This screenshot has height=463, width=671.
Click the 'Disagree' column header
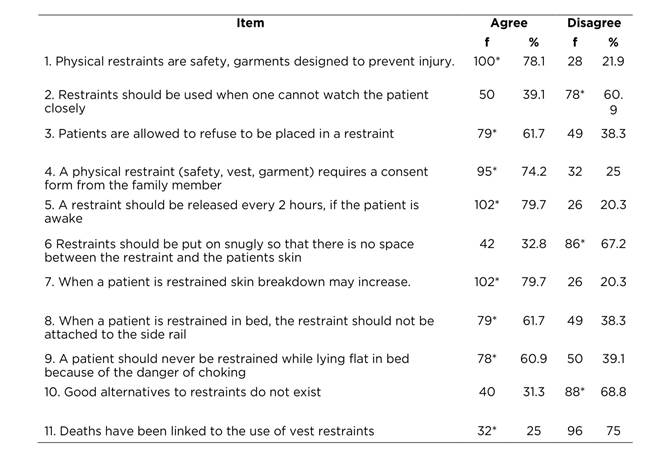coord(594,23)
